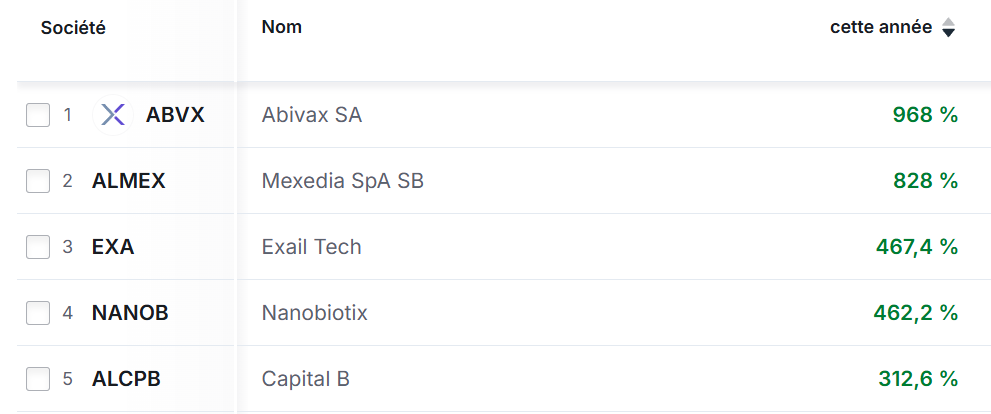991x414 pixels.
Task: Enable the NANOB row checkbox
Action: click(x=38, y=313)
